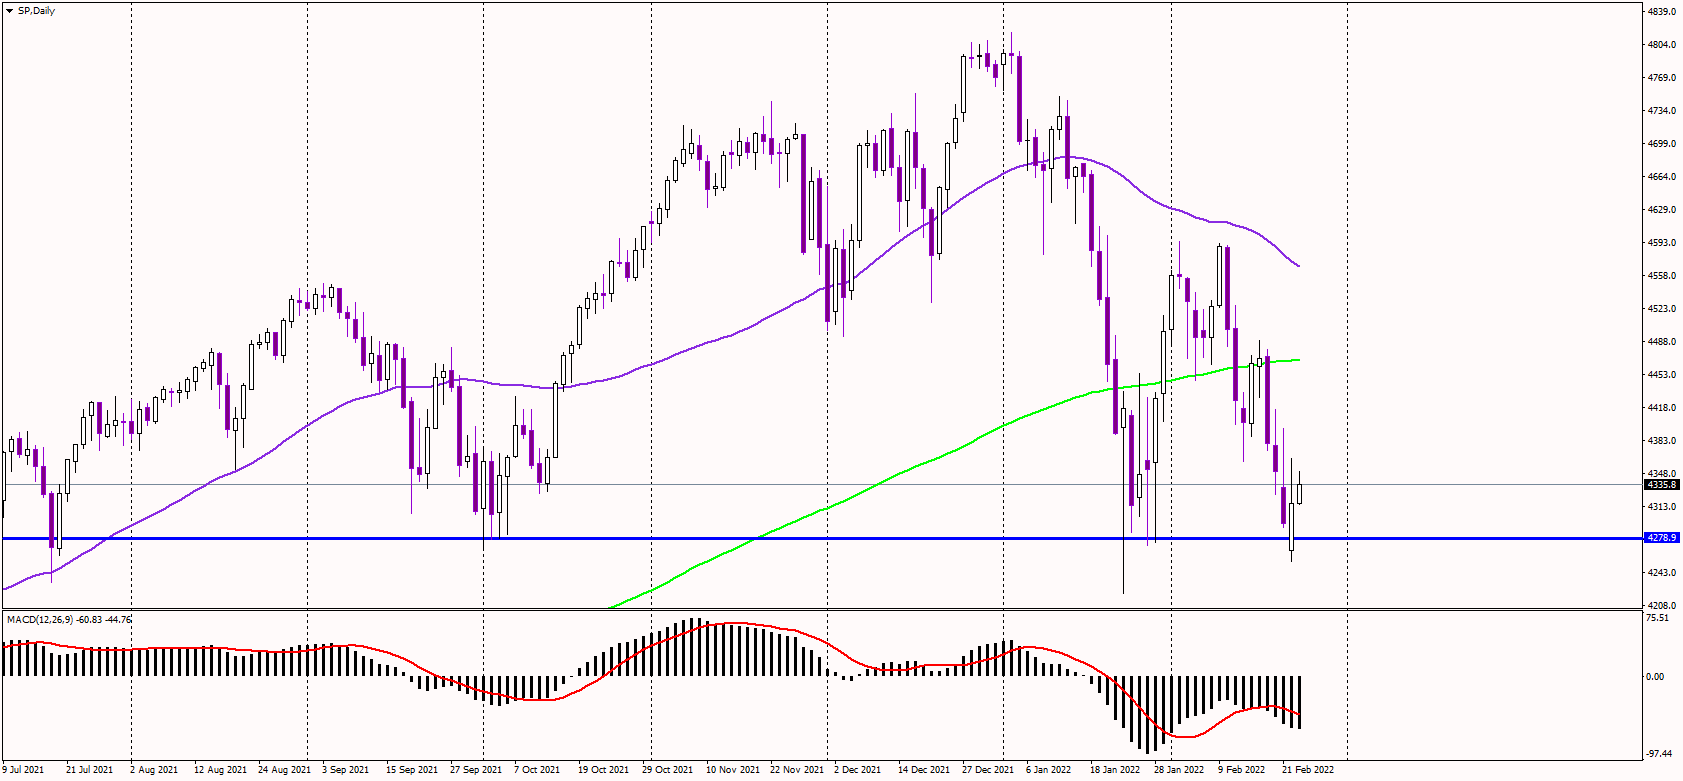Click the -97.44 MACD scale value
The width and height of the screenshot is (1683, 781).
click(x=1658, y=754)
